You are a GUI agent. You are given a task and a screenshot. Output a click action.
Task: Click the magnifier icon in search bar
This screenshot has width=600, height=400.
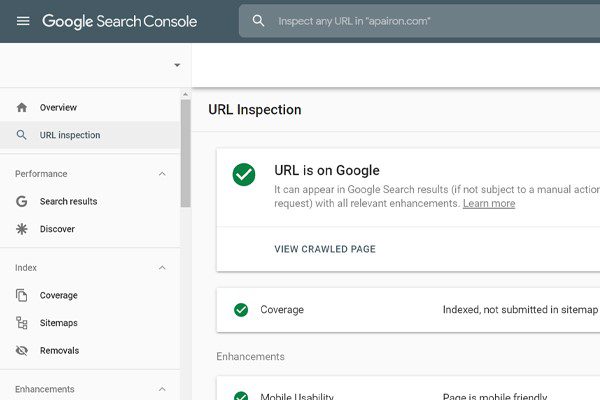[x=258, y=21]
